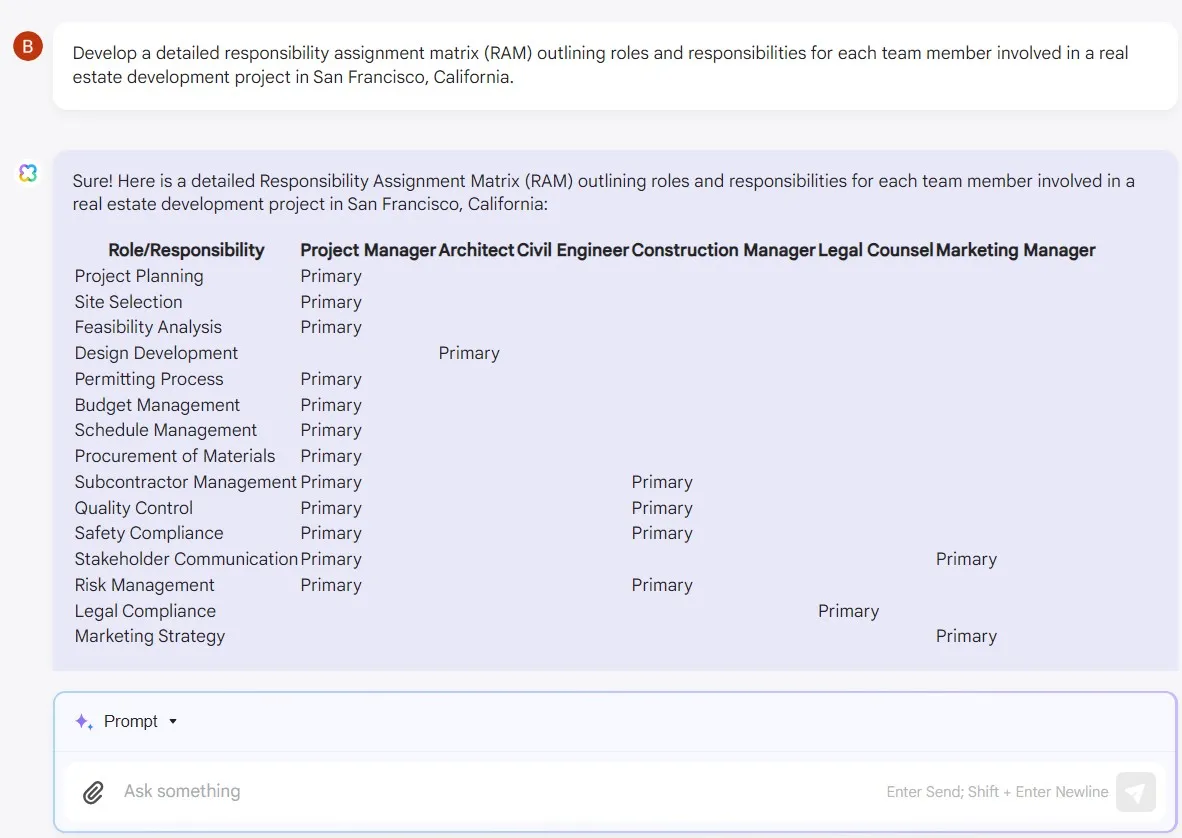1182x838 pixels.
Task: Click "Primary" in the Marketing Strategy row
Action: click(966, 636)
